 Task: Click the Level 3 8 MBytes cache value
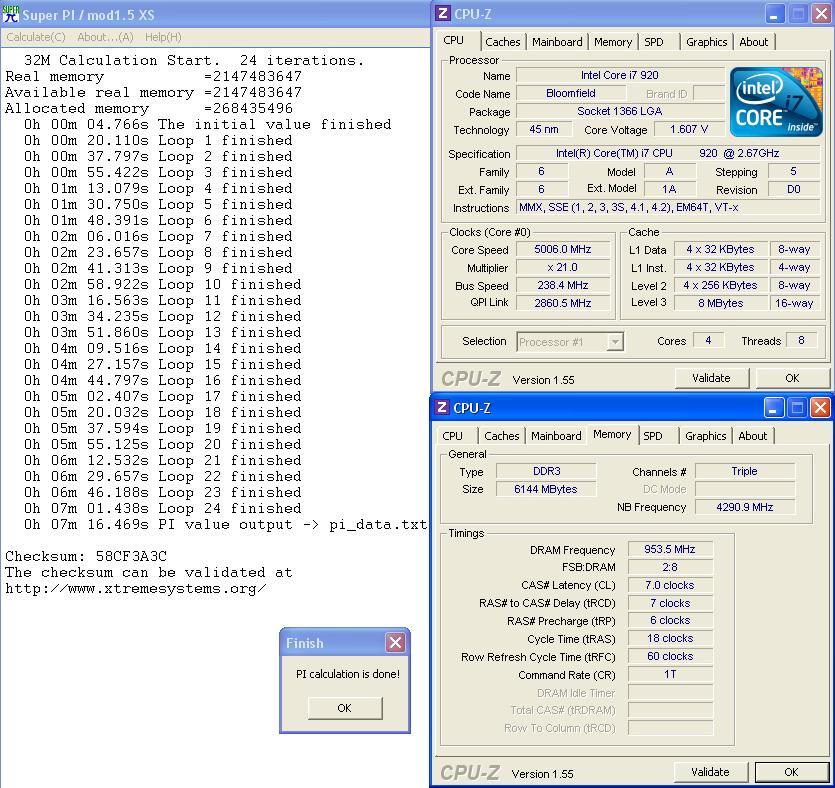pos(721,303)
